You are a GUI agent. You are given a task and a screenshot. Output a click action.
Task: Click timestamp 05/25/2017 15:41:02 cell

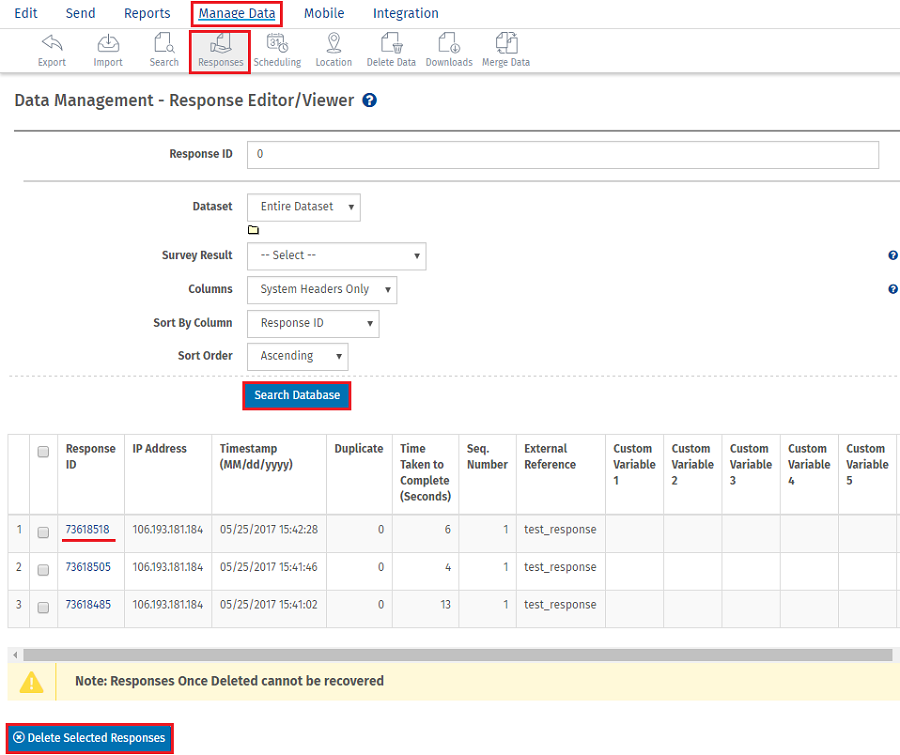(269, 605)
